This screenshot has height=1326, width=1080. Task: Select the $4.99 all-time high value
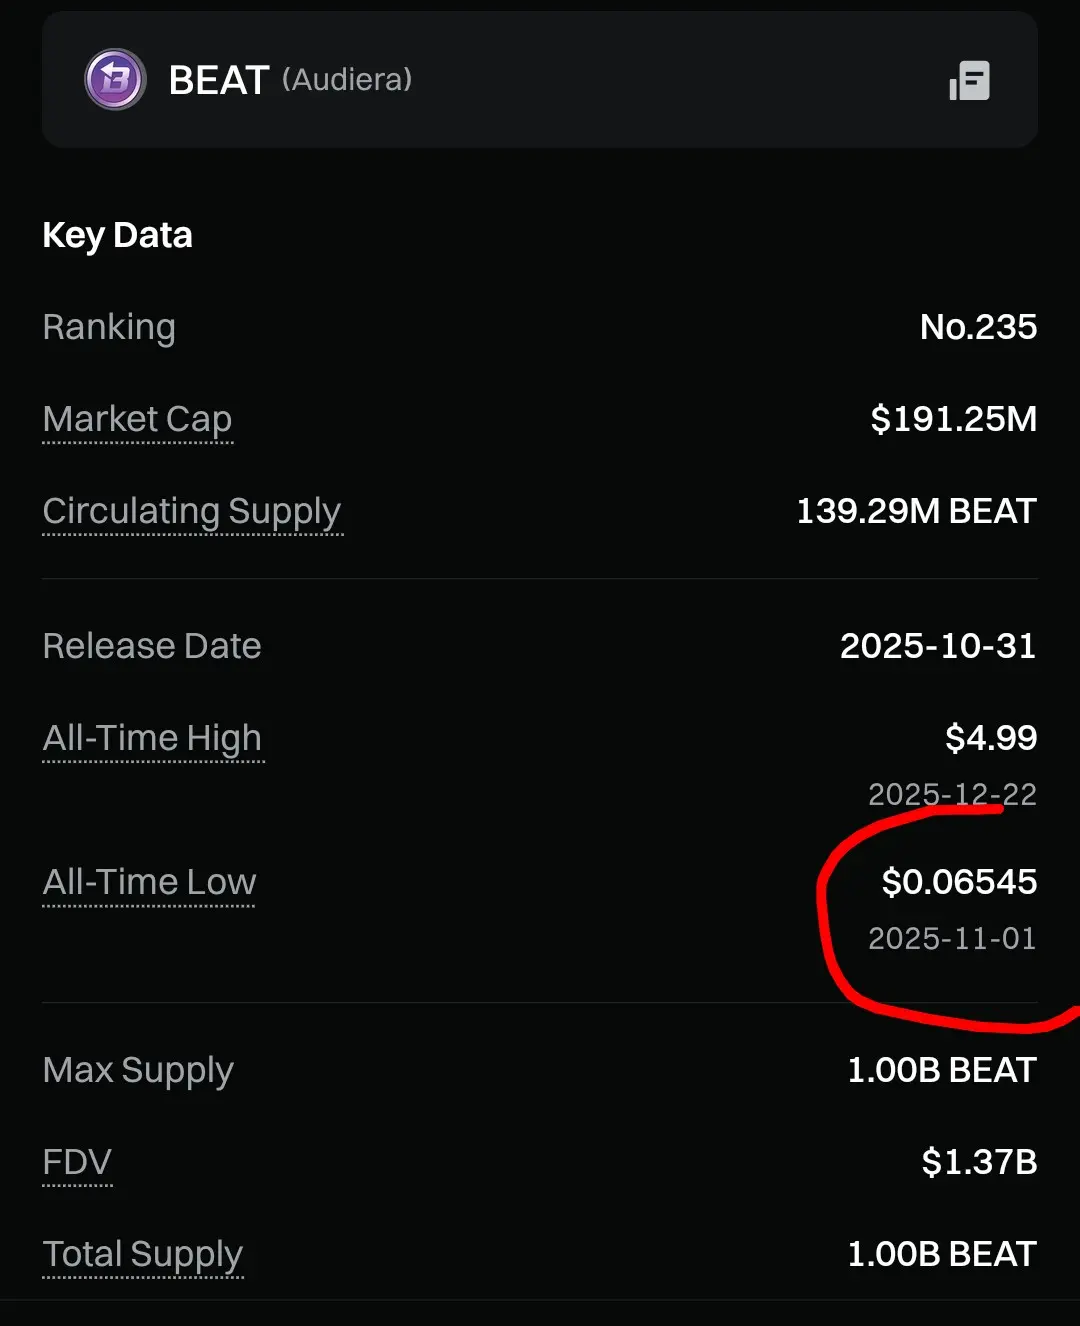[x=991, y=738]
